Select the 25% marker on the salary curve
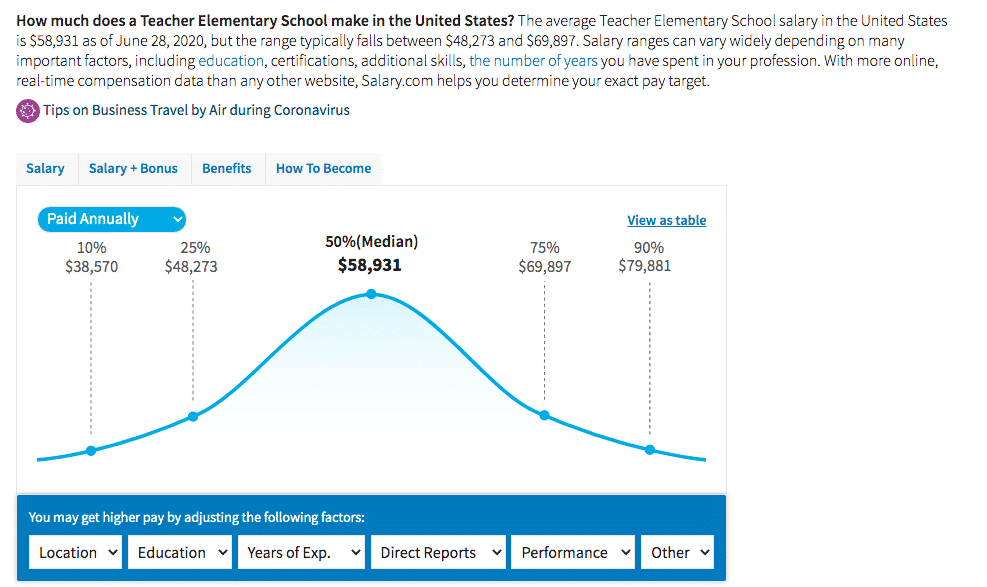The height and width of the screenshot is (587, 987). coord(192,417)
